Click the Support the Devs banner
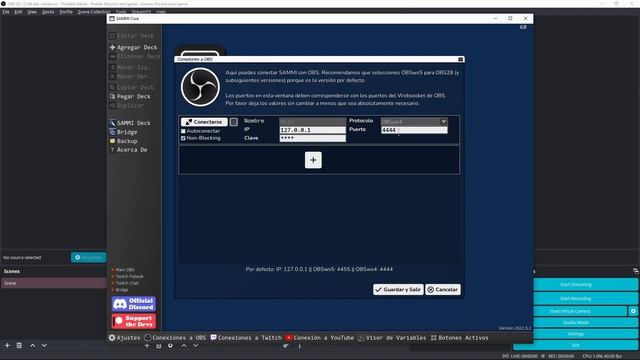This screenshot has height=360, width=640. (134, 321)
